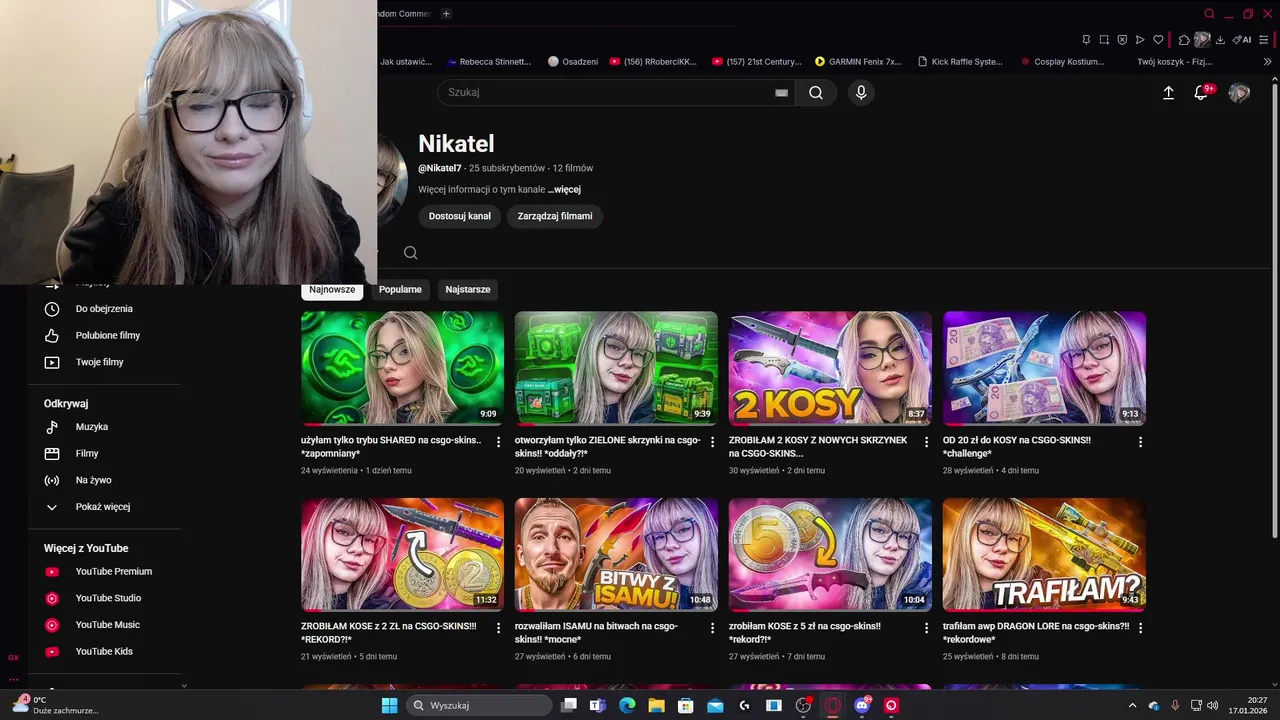Open Windows Start menu
Screen dimensions: 1280x720
pyautogui.click(x=389, y=705)
